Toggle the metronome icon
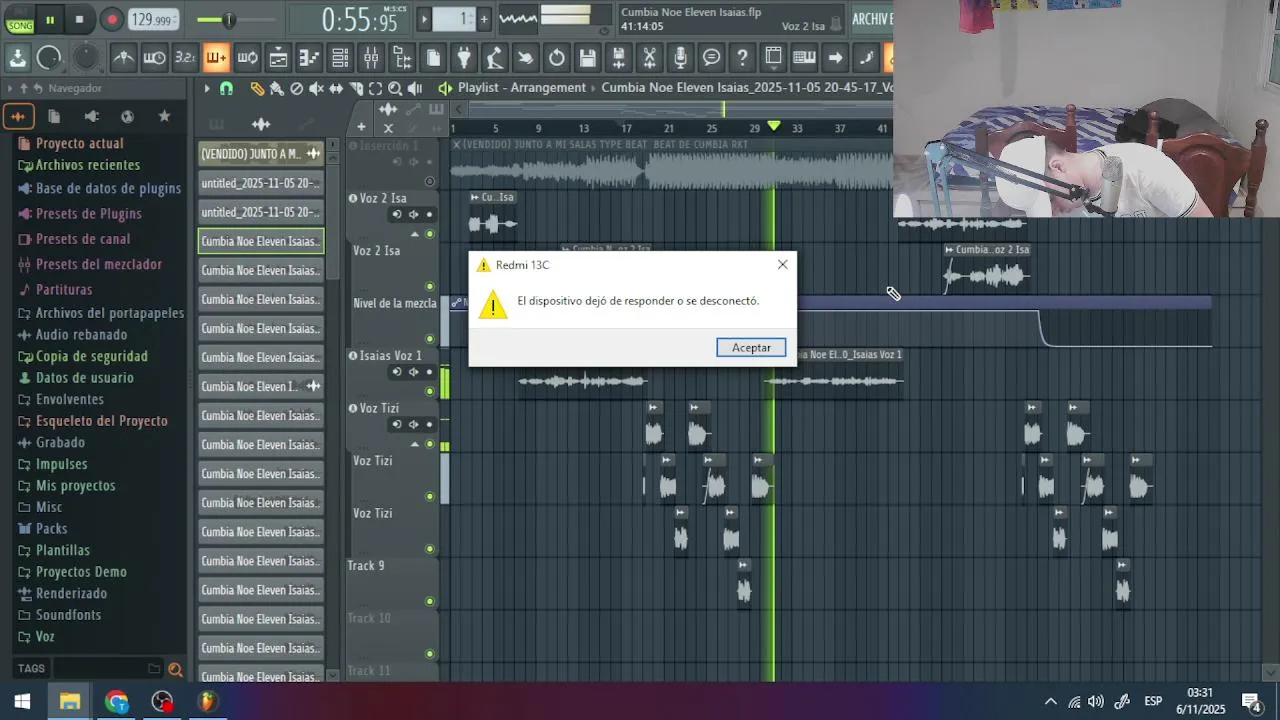Viewport: 1280px width, 720px height. [x=123, y=58]
